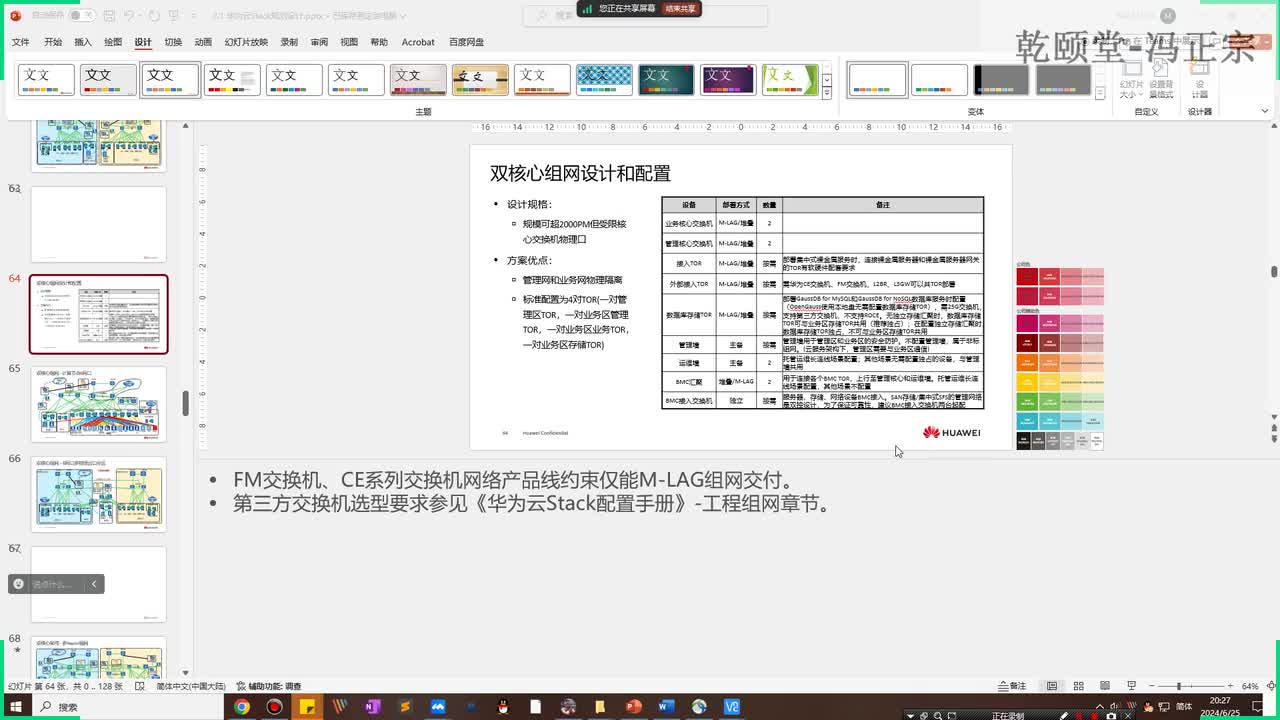This screenshot has width=1280, height=720.
Task: Open the 审阅 review tab
Action: pyautogui.click(x=319, y=42)
